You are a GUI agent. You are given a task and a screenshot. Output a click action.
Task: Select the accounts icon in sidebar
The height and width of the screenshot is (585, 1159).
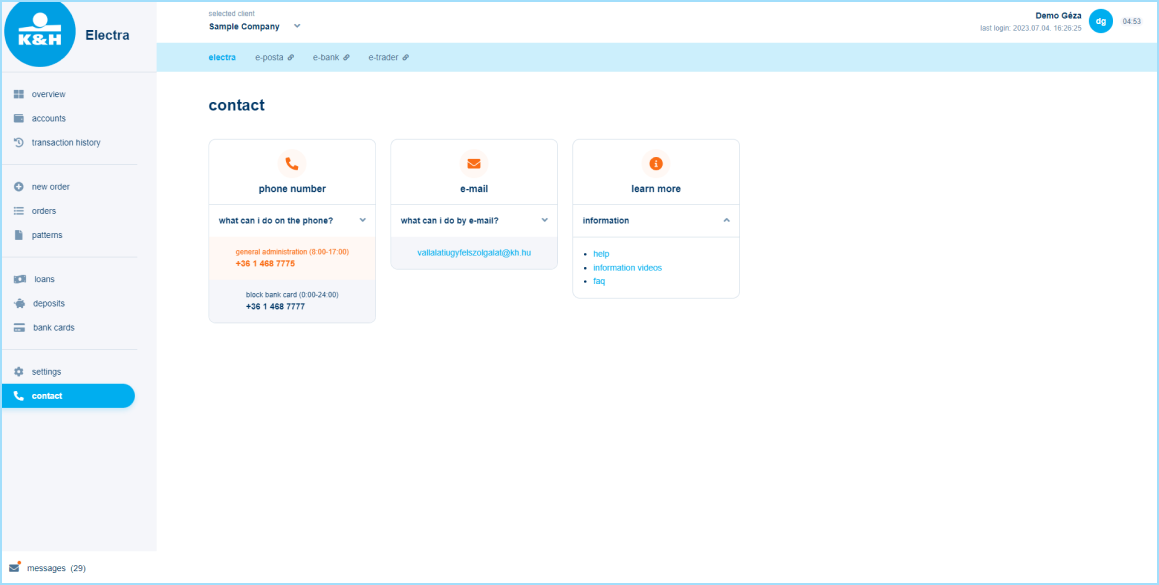(17, 118)
